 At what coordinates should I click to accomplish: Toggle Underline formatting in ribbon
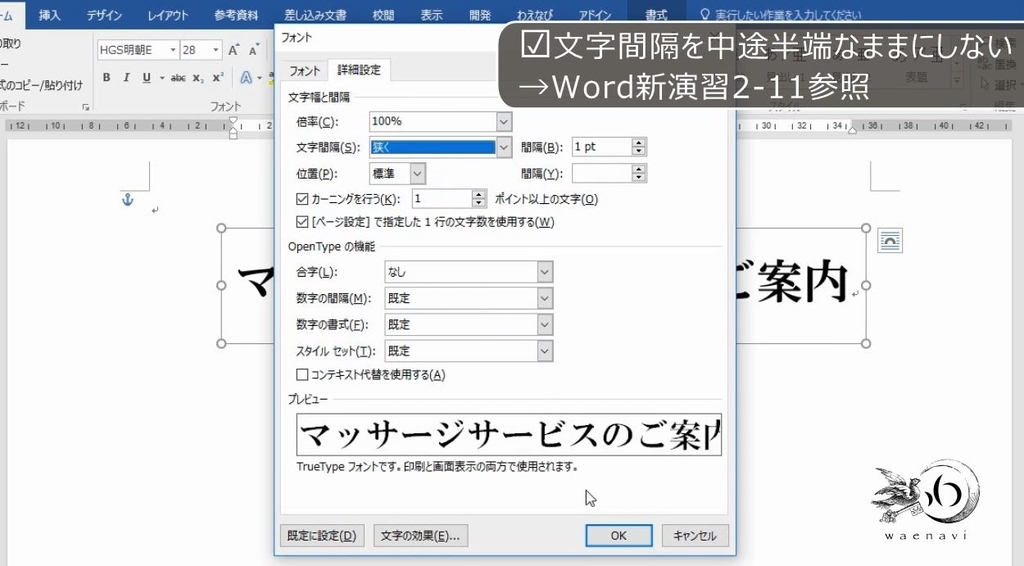146,78
